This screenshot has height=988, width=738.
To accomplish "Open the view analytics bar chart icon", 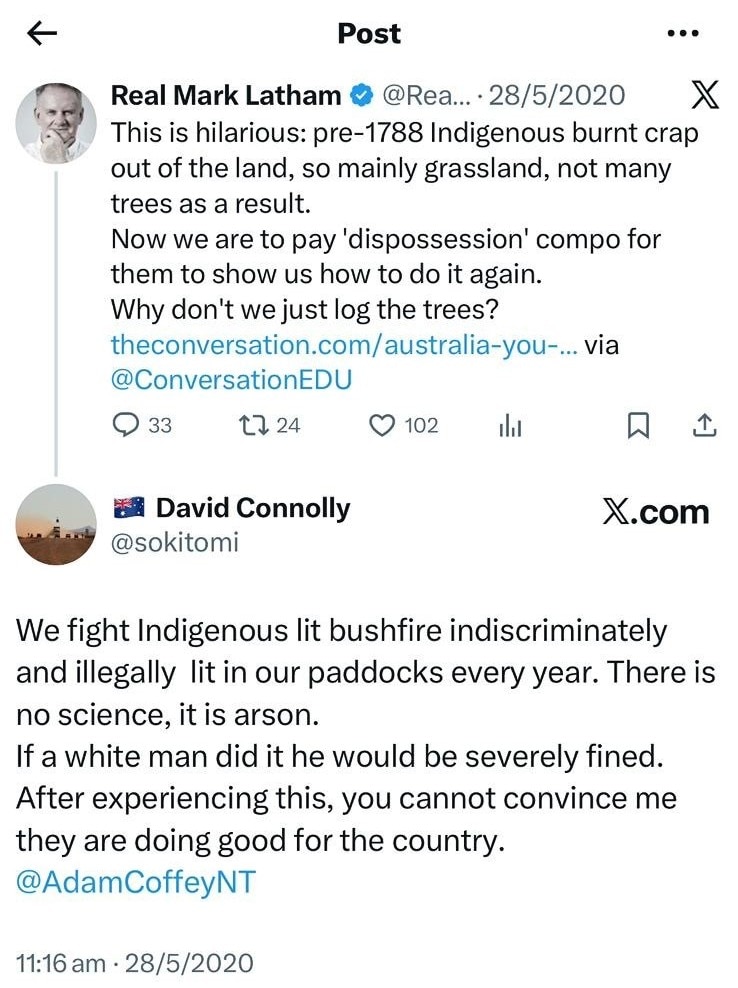I will coord(512,425).
